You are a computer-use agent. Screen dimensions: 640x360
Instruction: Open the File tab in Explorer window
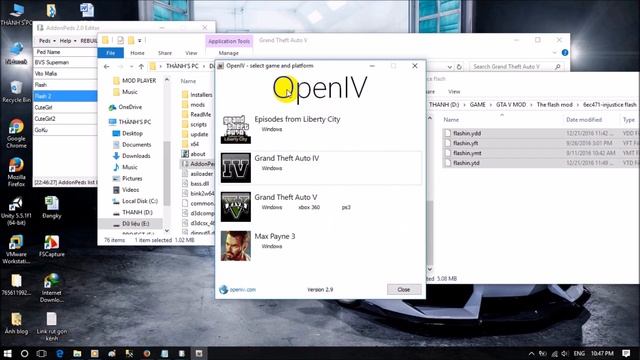(x=111, y=53)
